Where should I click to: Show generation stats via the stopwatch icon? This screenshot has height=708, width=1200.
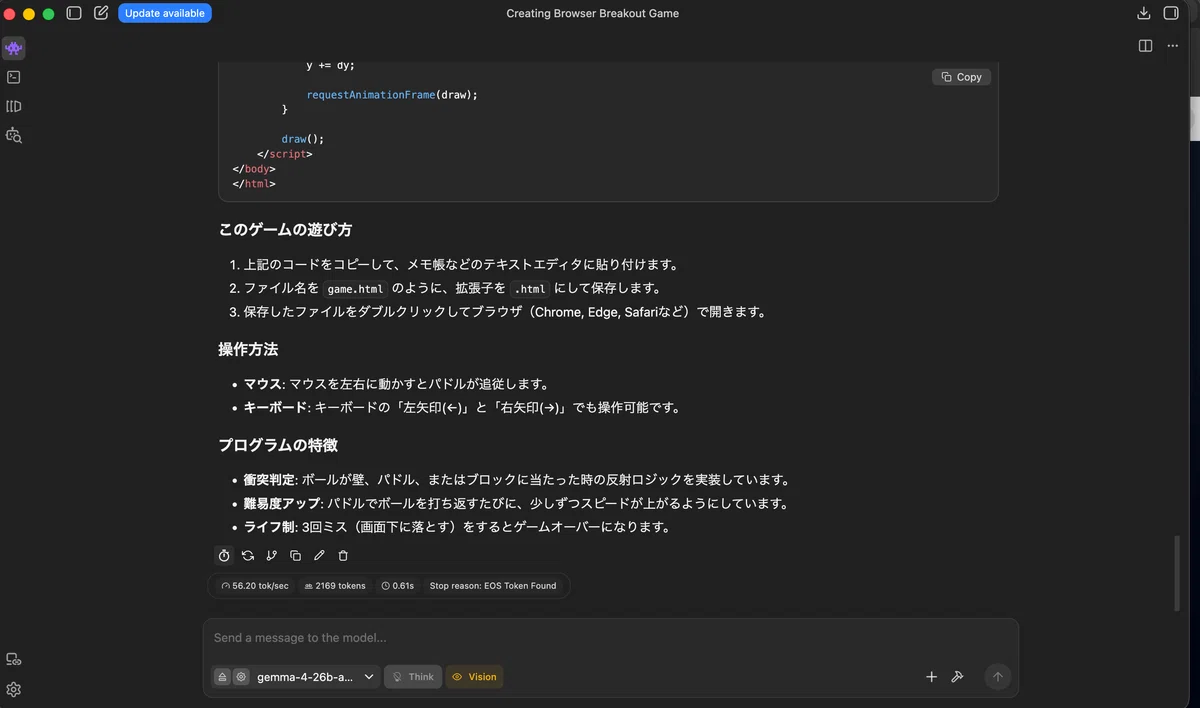pyautogui.click(x=224, y=555)
